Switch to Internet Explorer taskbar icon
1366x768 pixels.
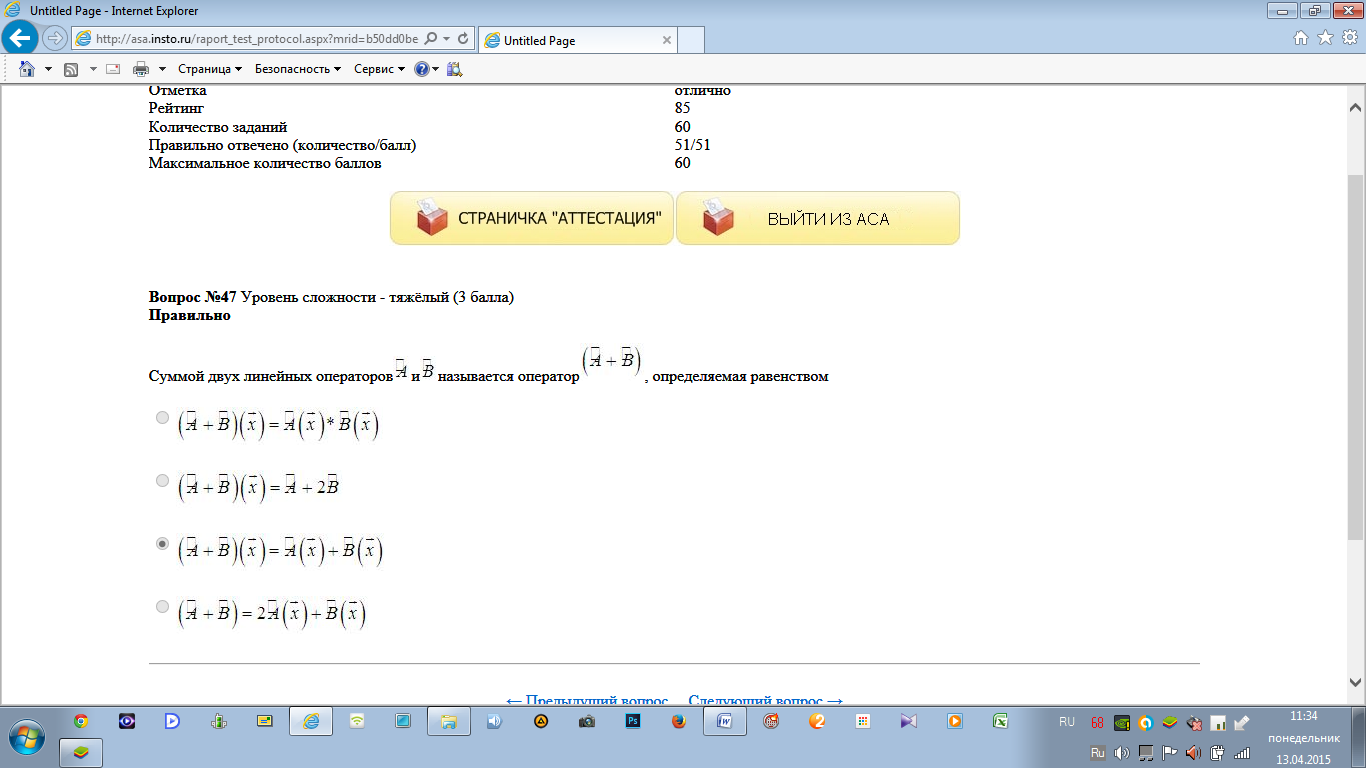[x=311, y=721]
